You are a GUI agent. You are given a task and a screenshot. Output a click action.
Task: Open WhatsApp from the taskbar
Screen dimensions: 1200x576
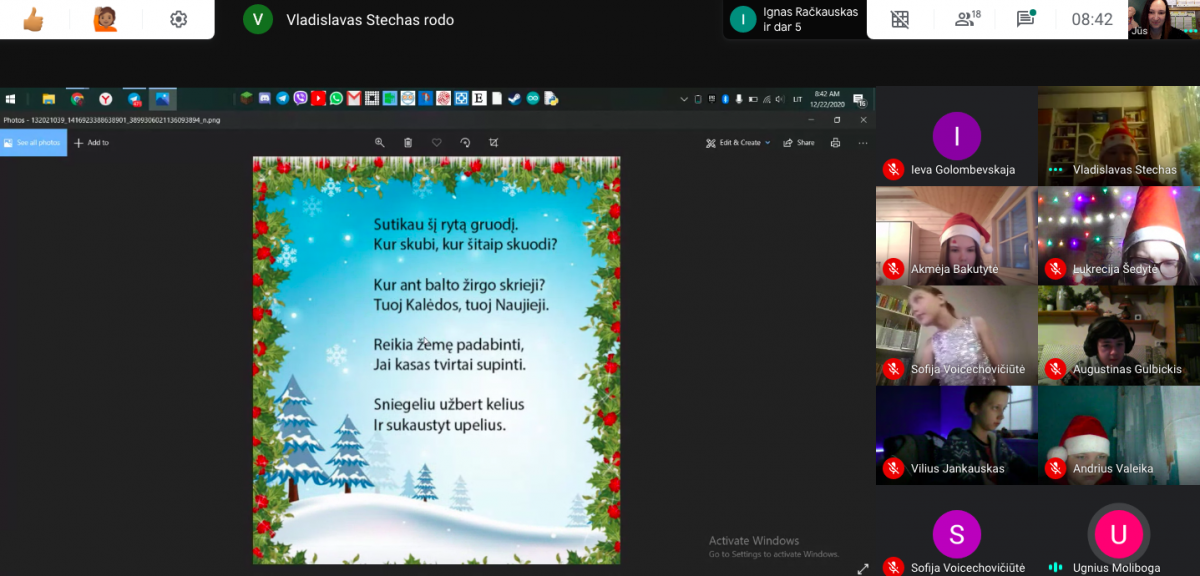point(336,99)
